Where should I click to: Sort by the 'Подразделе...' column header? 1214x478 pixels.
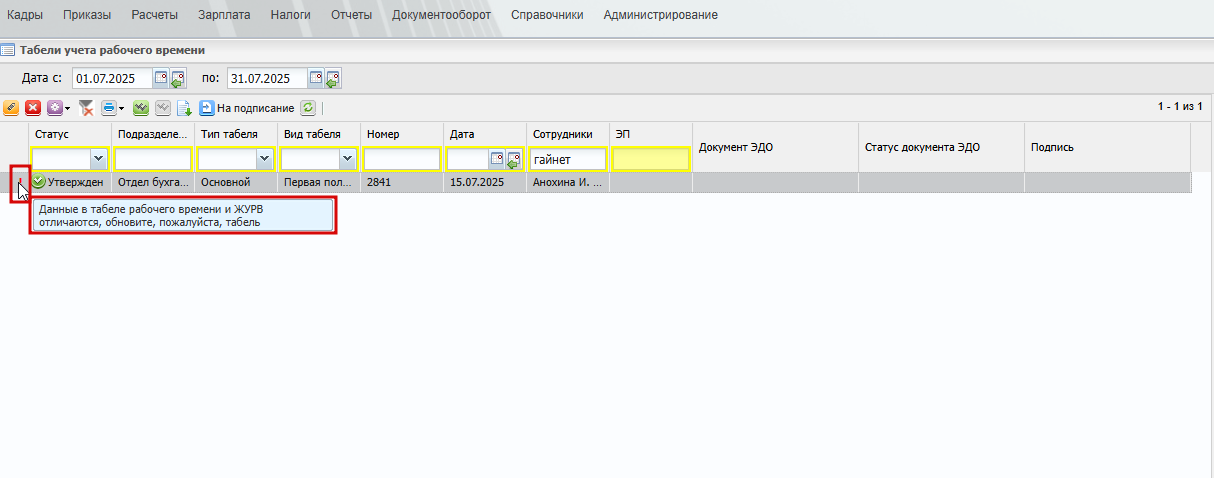click(x=153, y=134)
